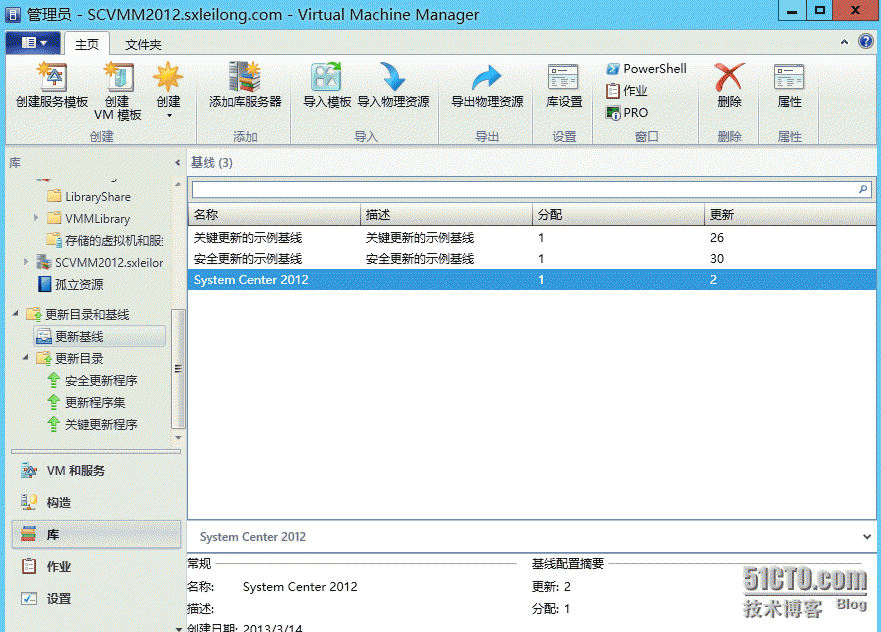The width and height of the screenshot is (881, 632).
Task: Select the System Center 2012 baseline row
Action: click(x=532, y=280)
